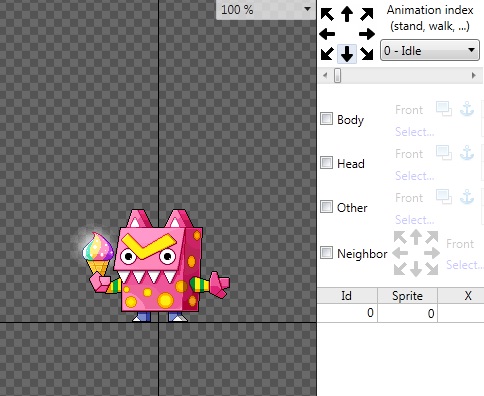Select the up-left direction arrow

coord(327,14)
